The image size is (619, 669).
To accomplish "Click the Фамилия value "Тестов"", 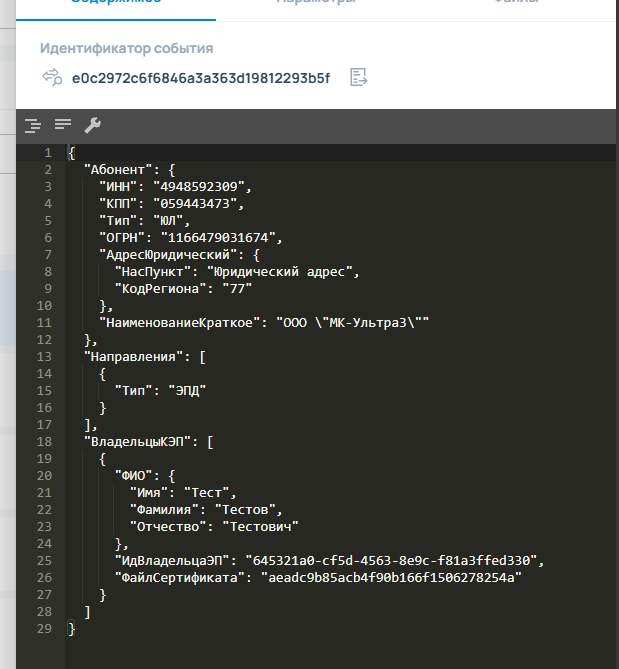I will coord(245,510).
